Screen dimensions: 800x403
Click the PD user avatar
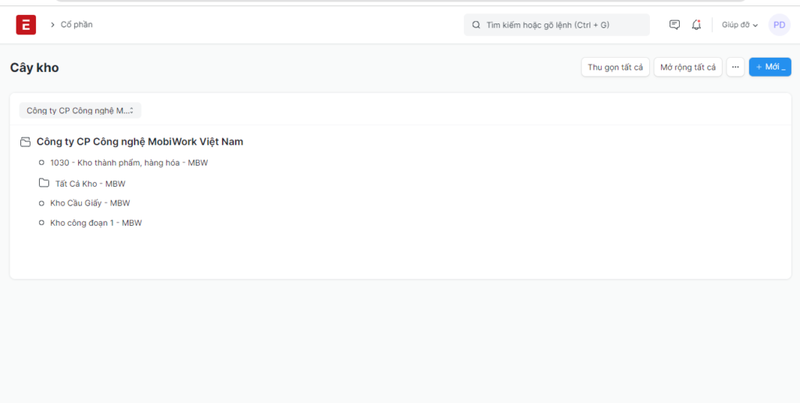click(779, 25)
